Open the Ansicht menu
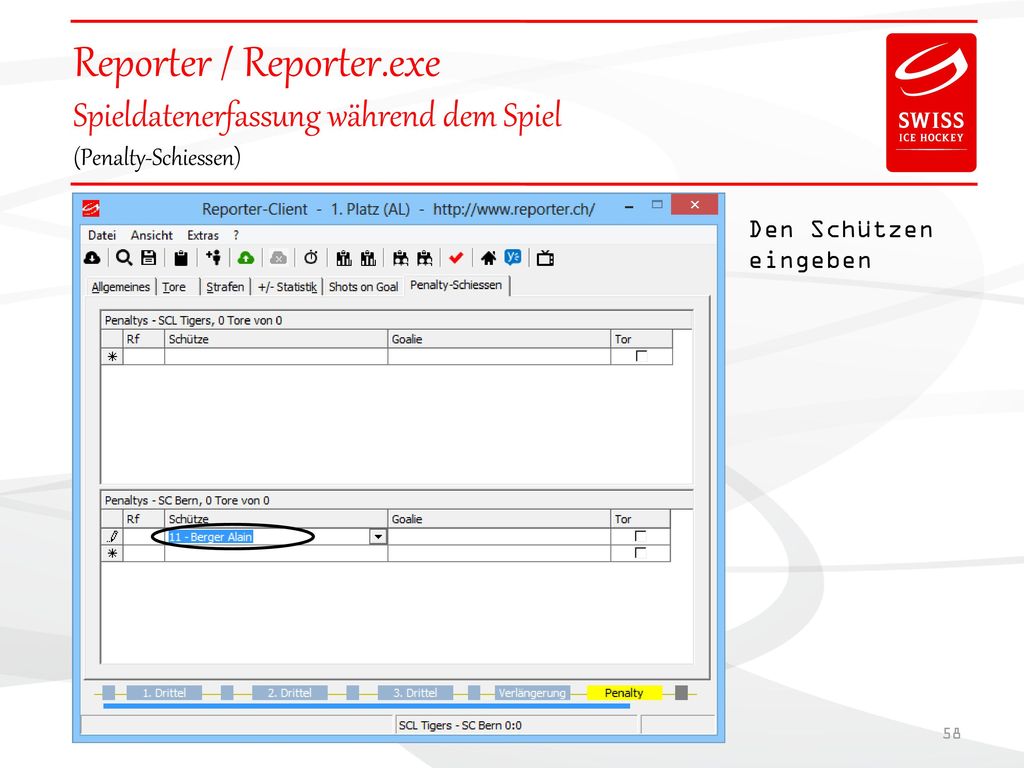Screen dimensions: 1024x768 click(152, 235)
